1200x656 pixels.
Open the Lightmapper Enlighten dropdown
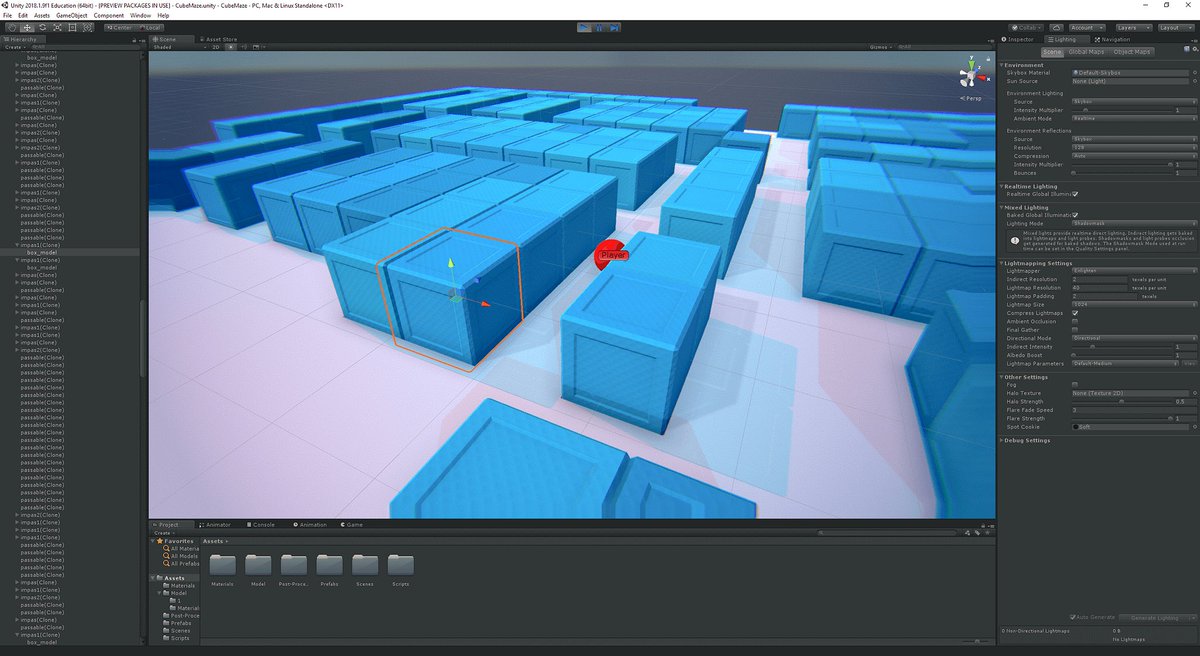pos(1134,271)
